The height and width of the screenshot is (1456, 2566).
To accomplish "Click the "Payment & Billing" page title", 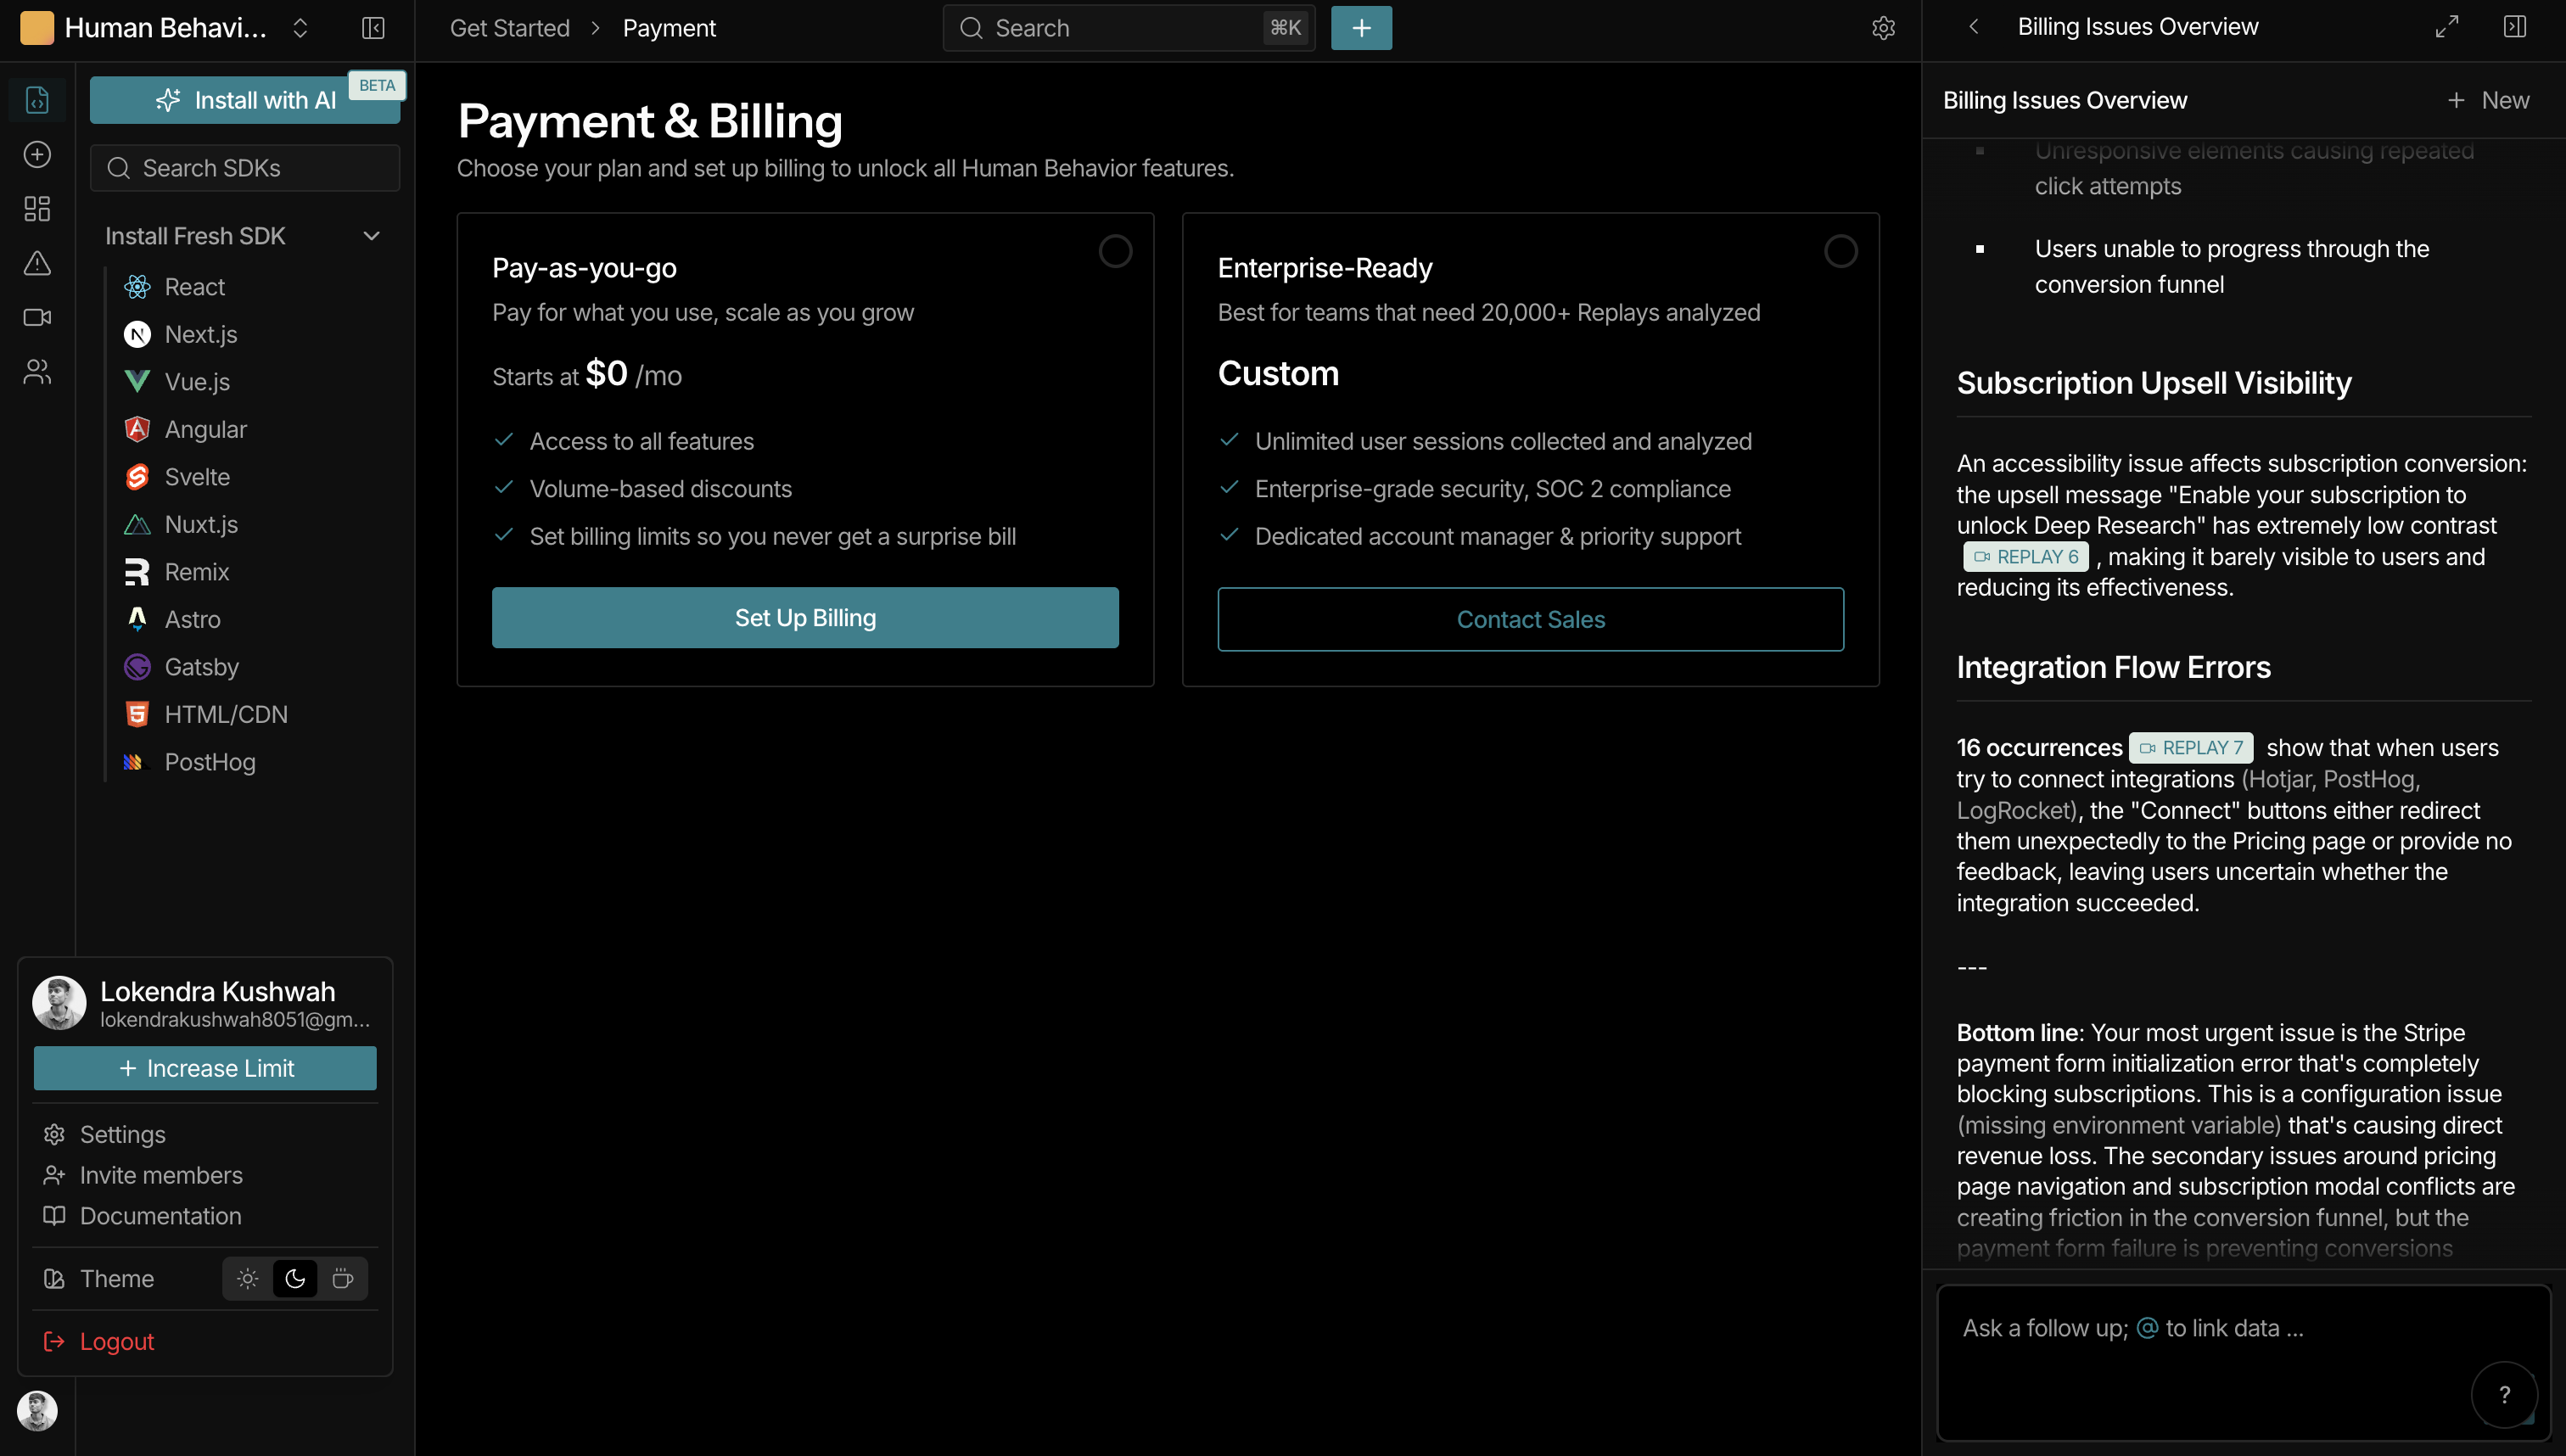I will click(650, 121).
